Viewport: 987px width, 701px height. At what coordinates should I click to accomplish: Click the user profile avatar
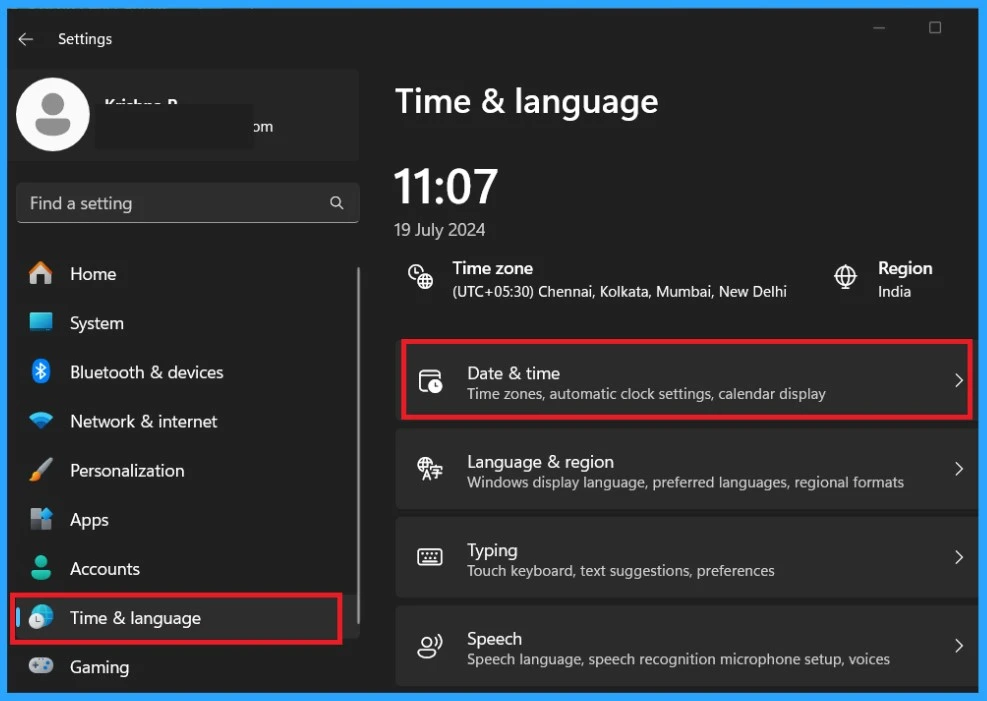53,115
